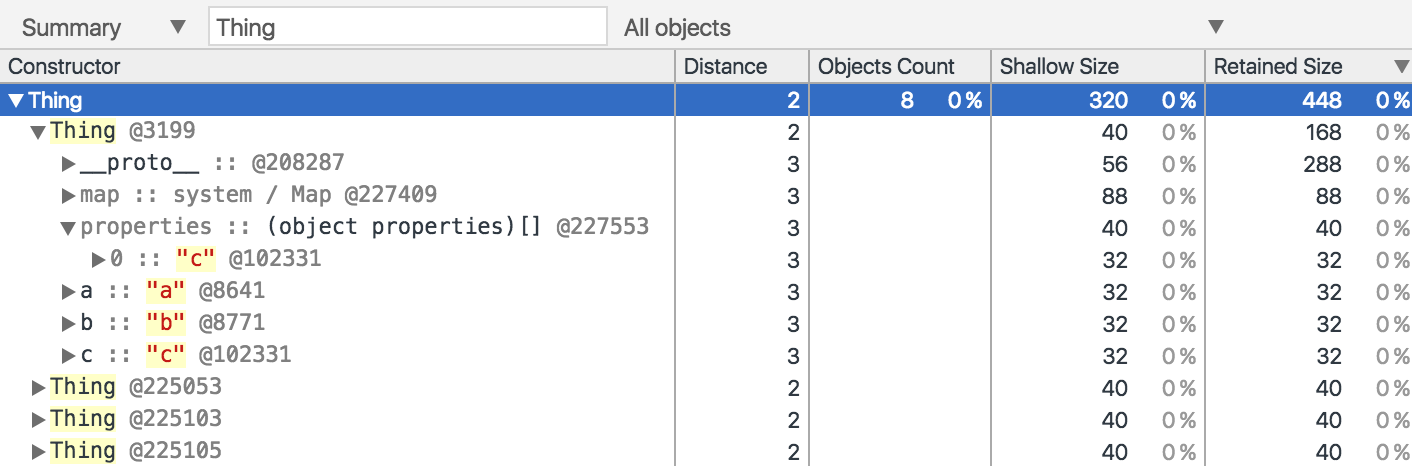The image size is (1412, 466).
Task: Expand the __proto__ @208287 entry
Action: [x=69, y=164]
